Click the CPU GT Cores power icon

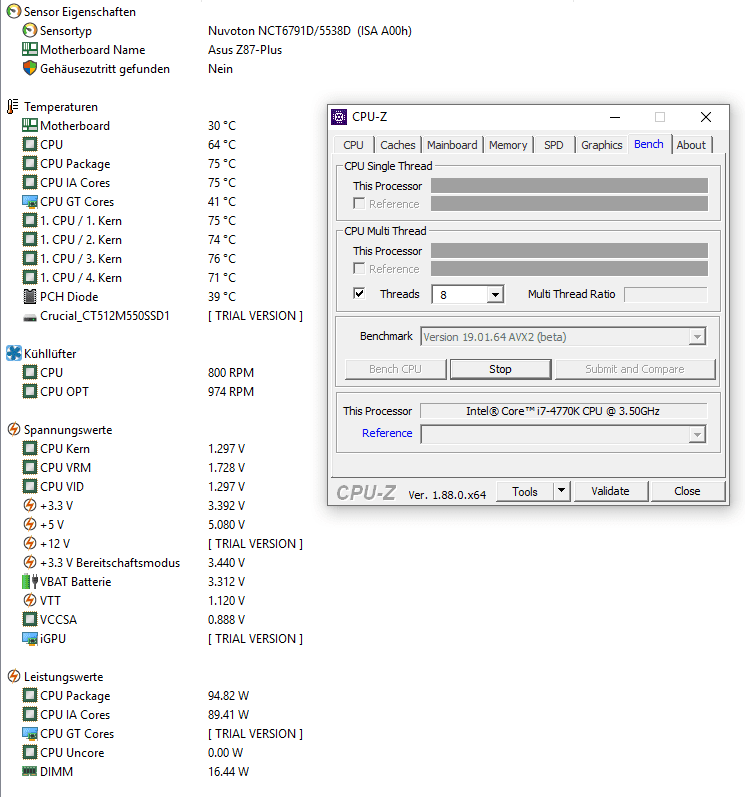tap(30, 733)
